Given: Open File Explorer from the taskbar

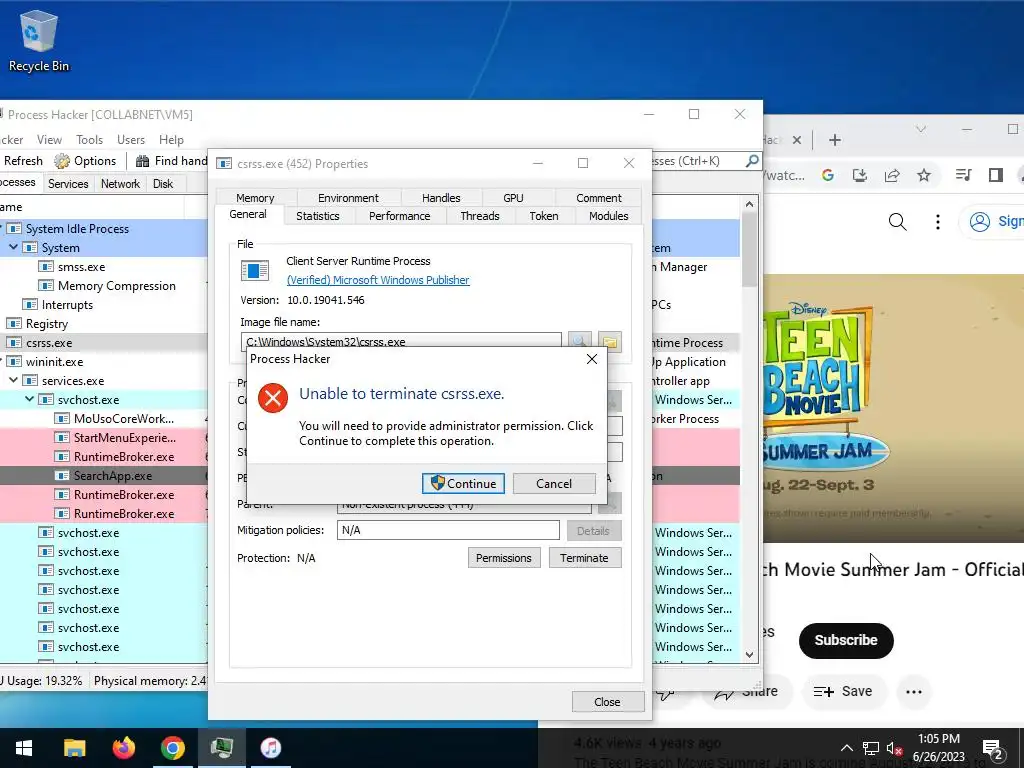Looking at the screenshot, I should [74, 748].
